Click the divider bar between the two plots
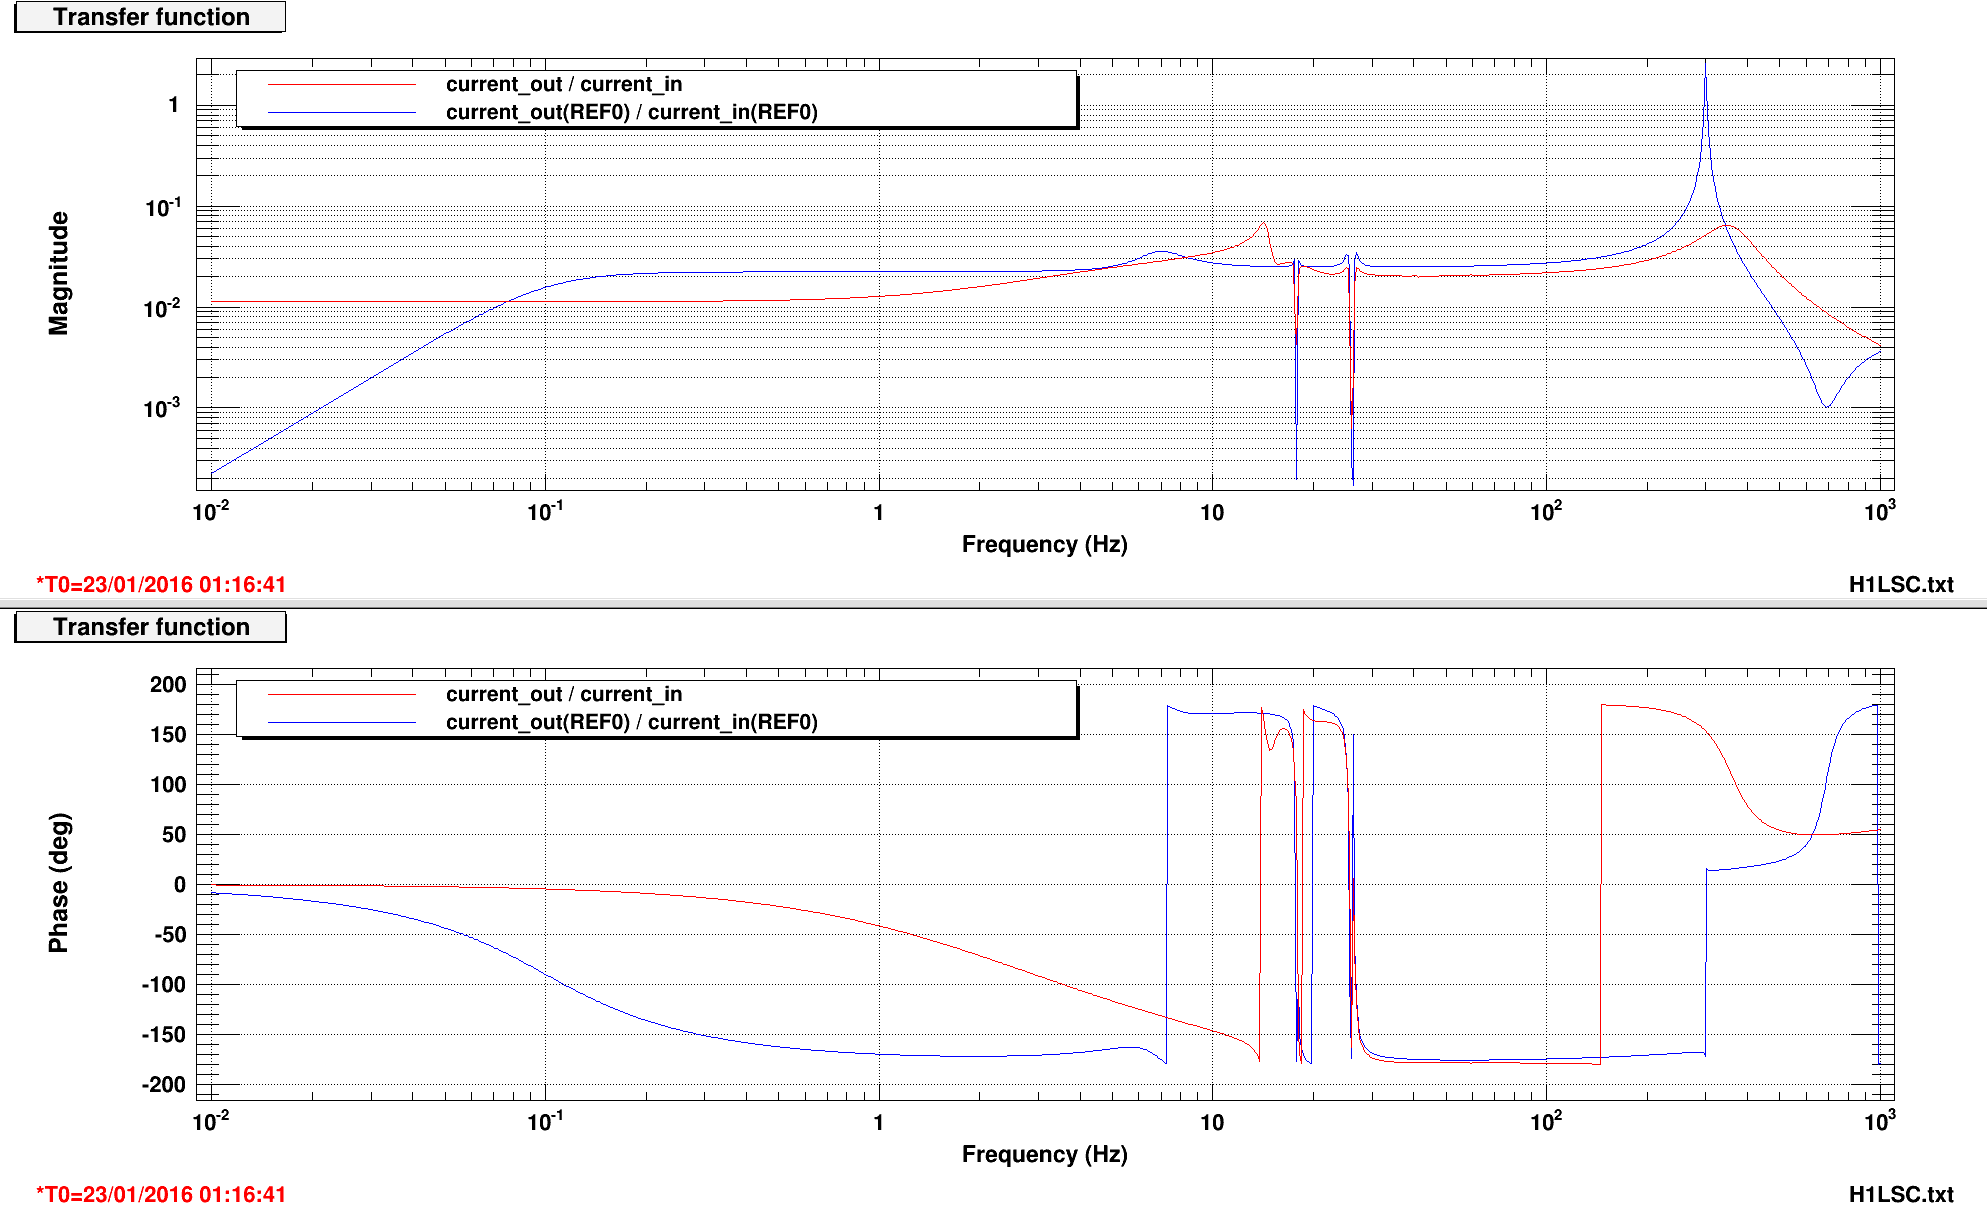1987x1206 pixels. (993, 603)
